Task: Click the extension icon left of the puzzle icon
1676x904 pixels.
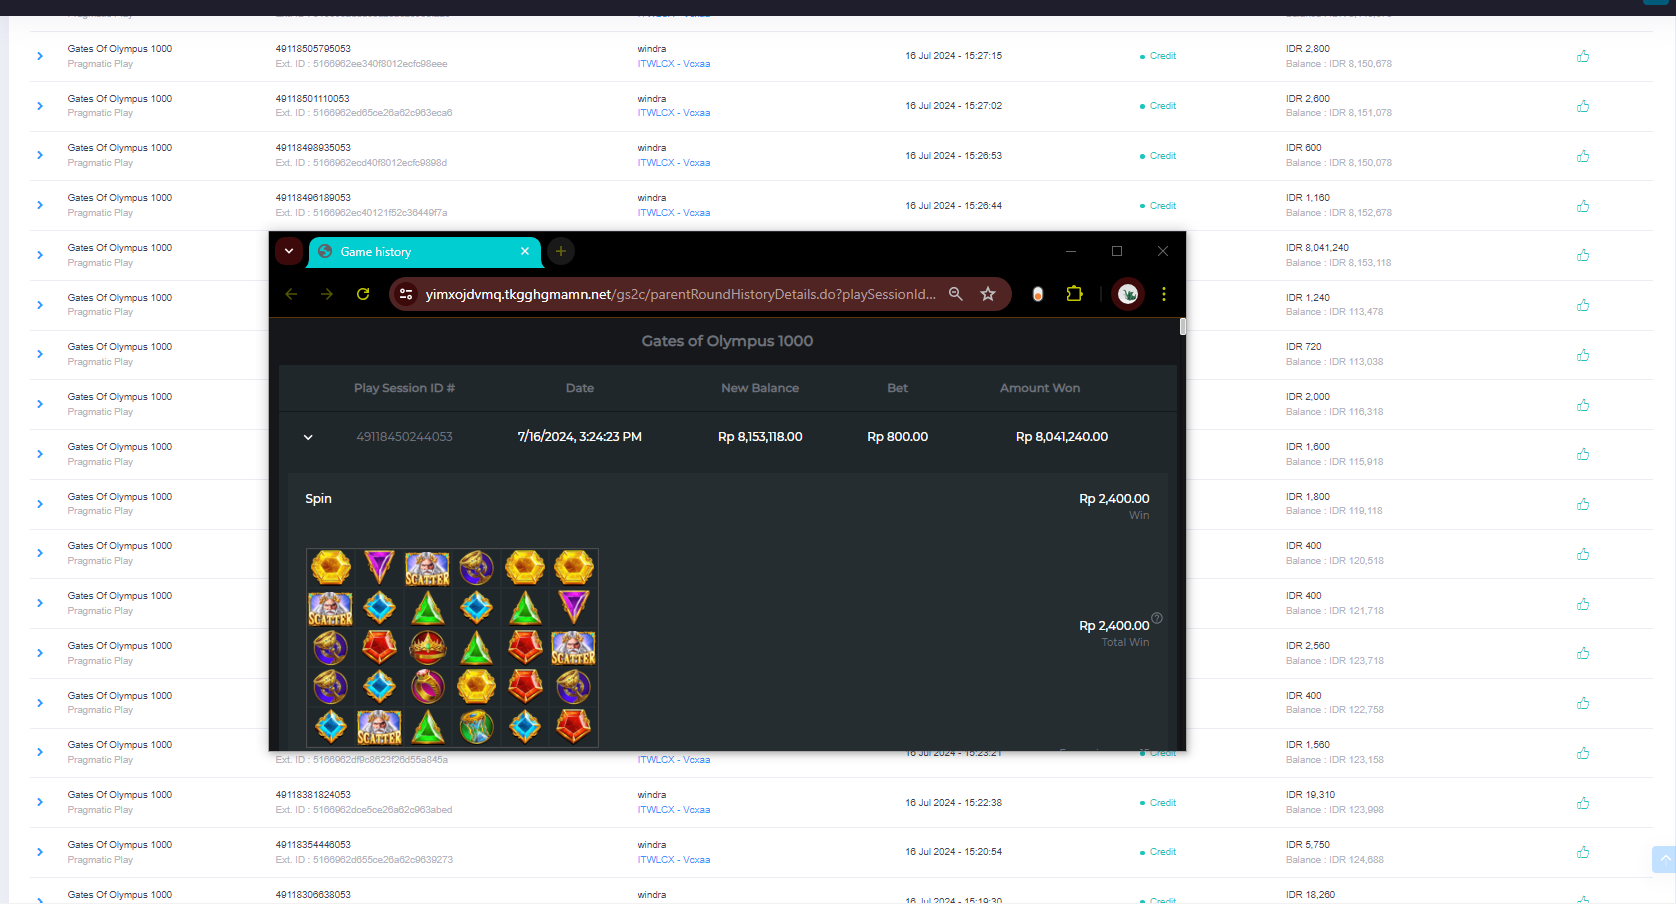Action: [x=1038, y=294]
